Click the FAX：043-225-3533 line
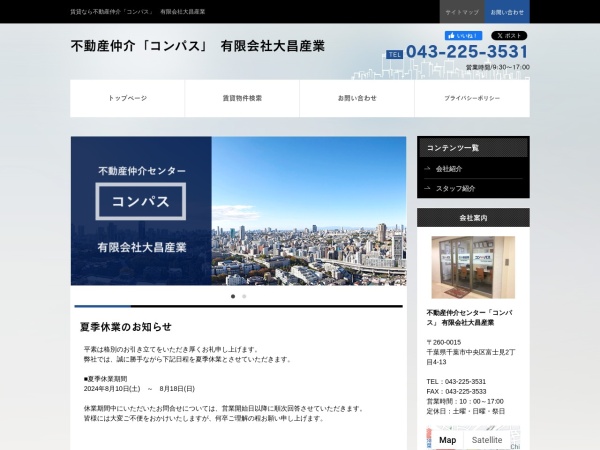The width and height of the screenshot is (600, 450). pos(456,391)
